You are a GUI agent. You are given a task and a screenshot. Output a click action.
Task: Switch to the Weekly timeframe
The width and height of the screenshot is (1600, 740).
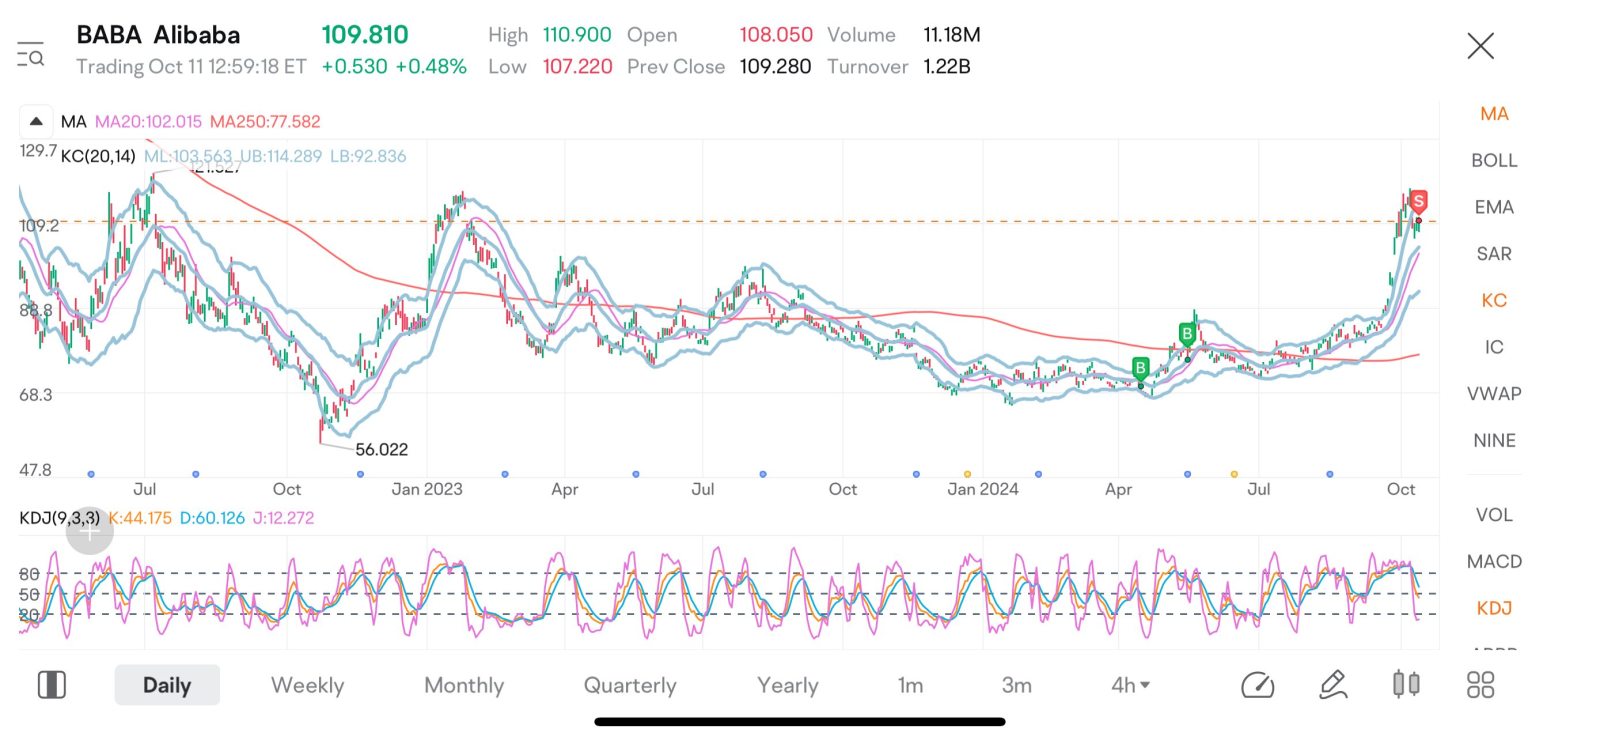point(308,685)
